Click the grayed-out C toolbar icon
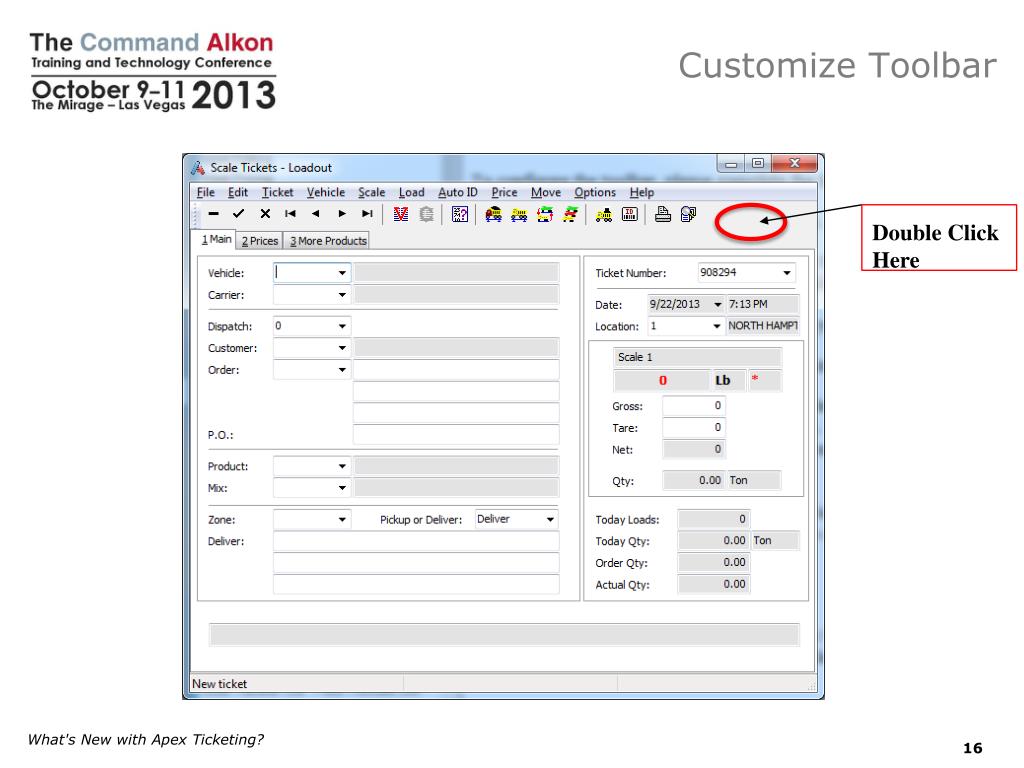The width and height of the screenshot is (1024, 768). point(426,214)
